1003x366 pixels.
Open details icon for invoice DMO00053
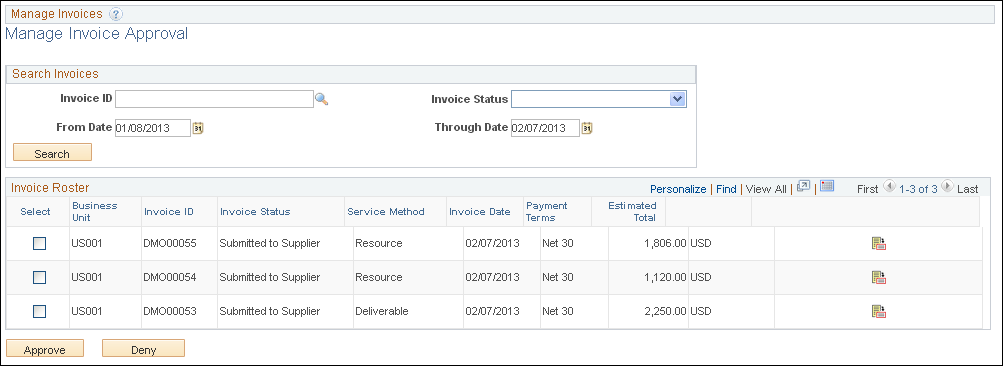coord(879,311)
